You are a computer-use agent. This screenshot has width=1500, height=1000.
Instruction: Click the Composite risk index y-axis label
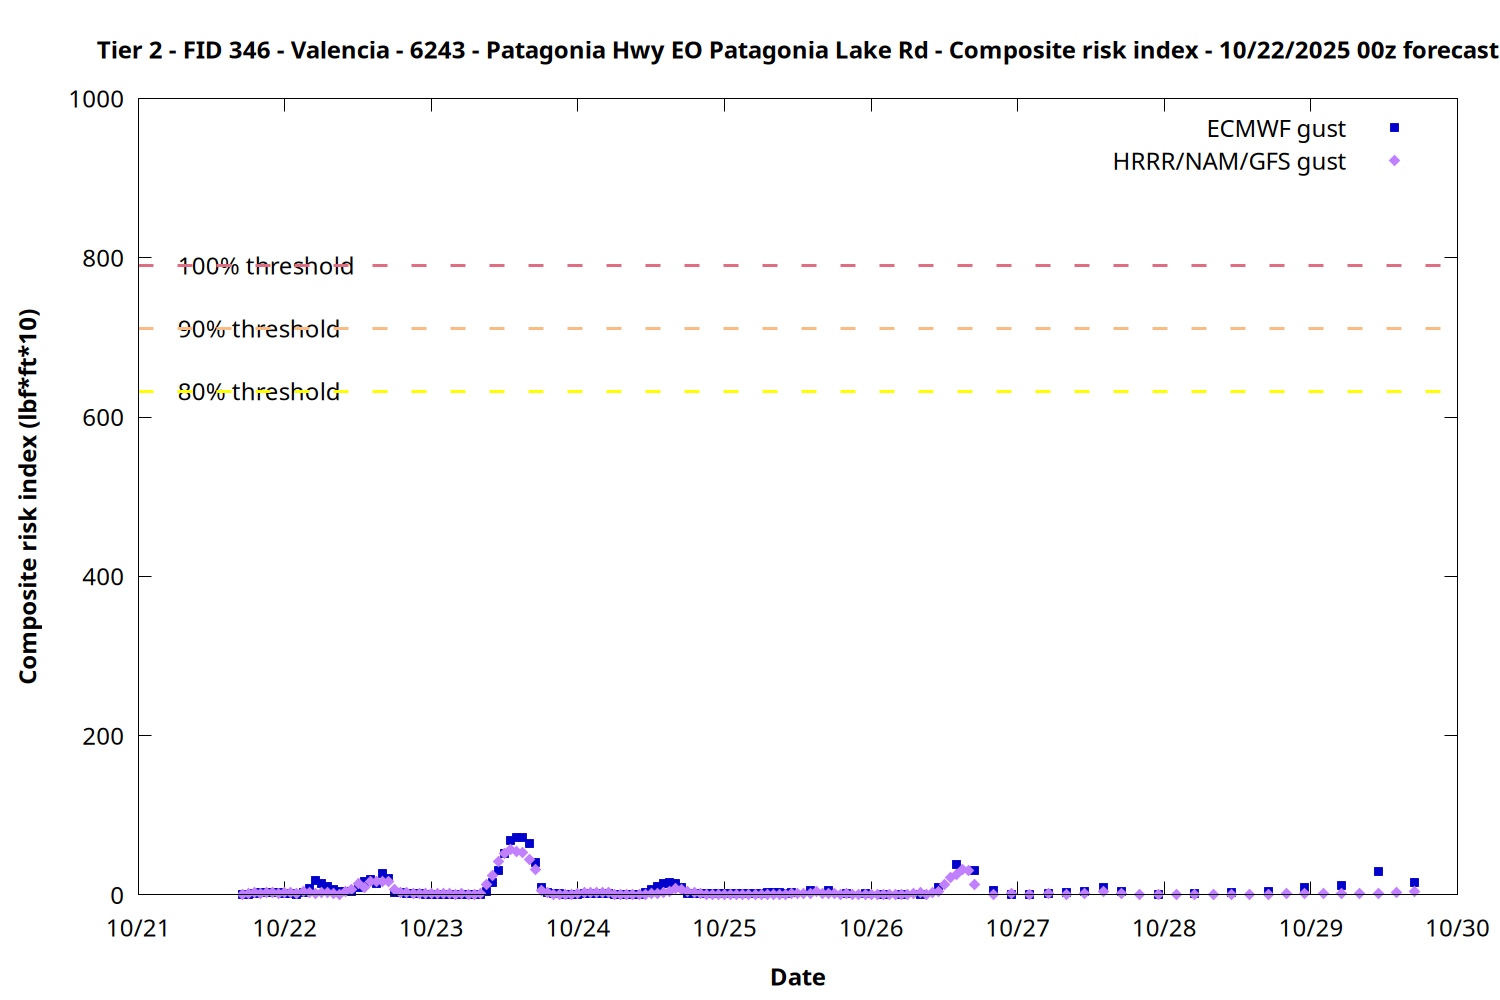pos(28,496)
